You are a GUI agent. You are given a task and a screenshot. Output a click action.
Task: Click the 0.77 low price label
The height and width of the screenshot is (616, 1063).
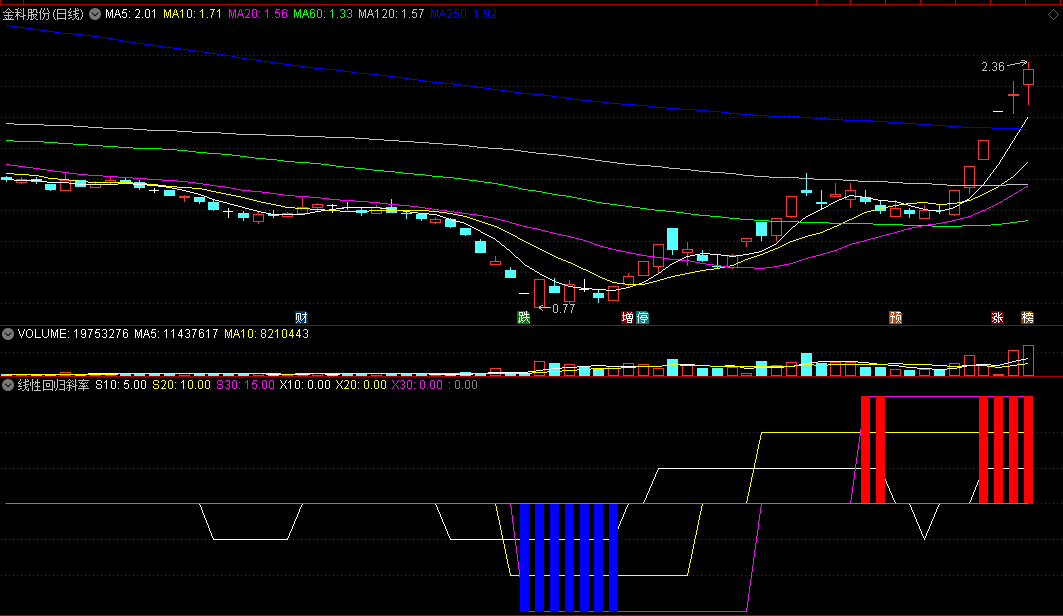point(563,309)
